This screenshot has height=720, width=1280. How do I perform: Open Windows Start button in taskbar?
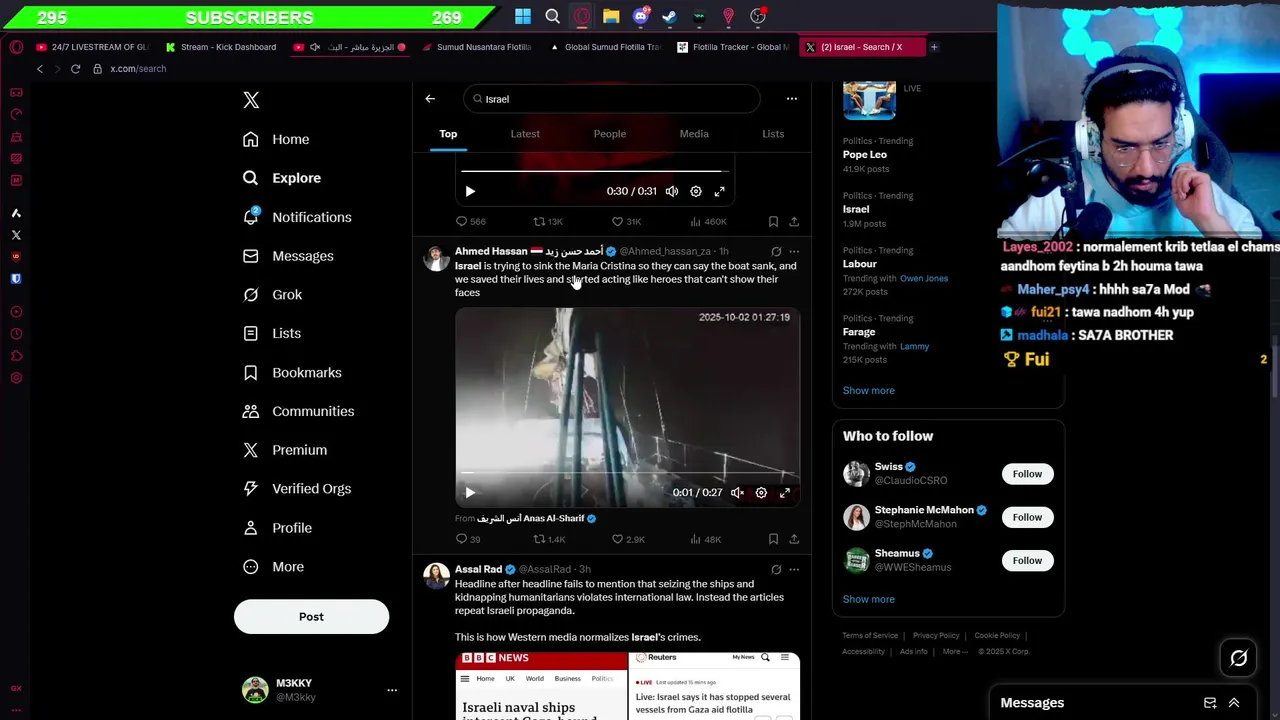(523, 16)
